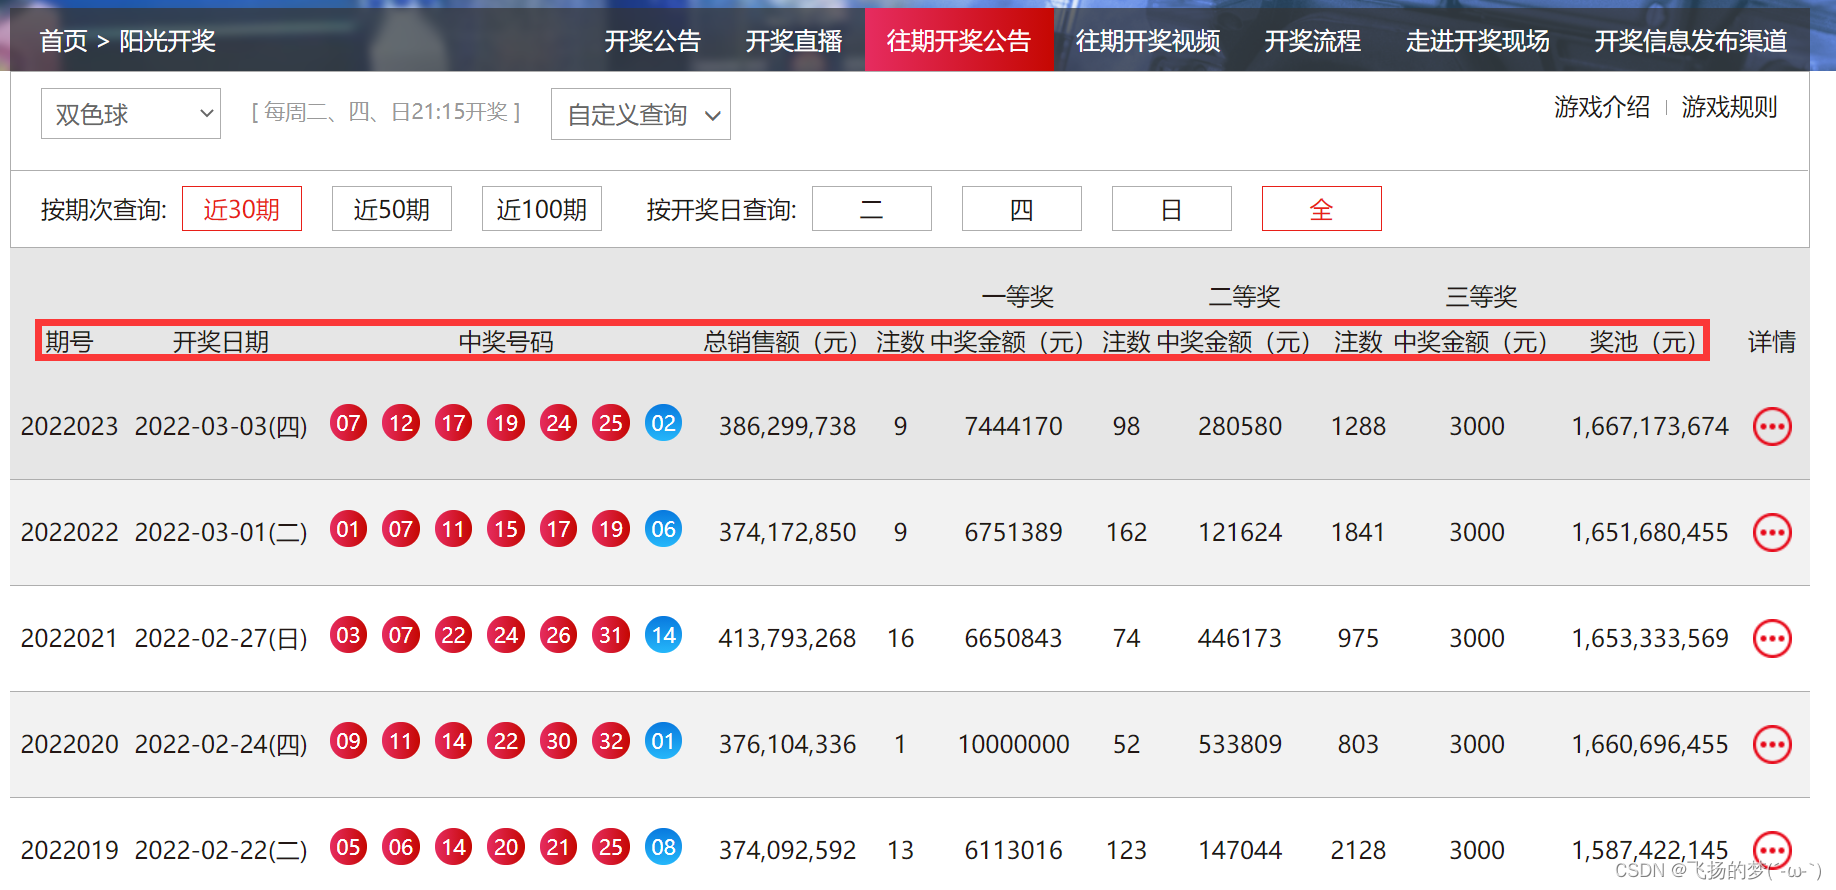
Task: Open 往期开奖视频 tab
Action: point(1148,41)
